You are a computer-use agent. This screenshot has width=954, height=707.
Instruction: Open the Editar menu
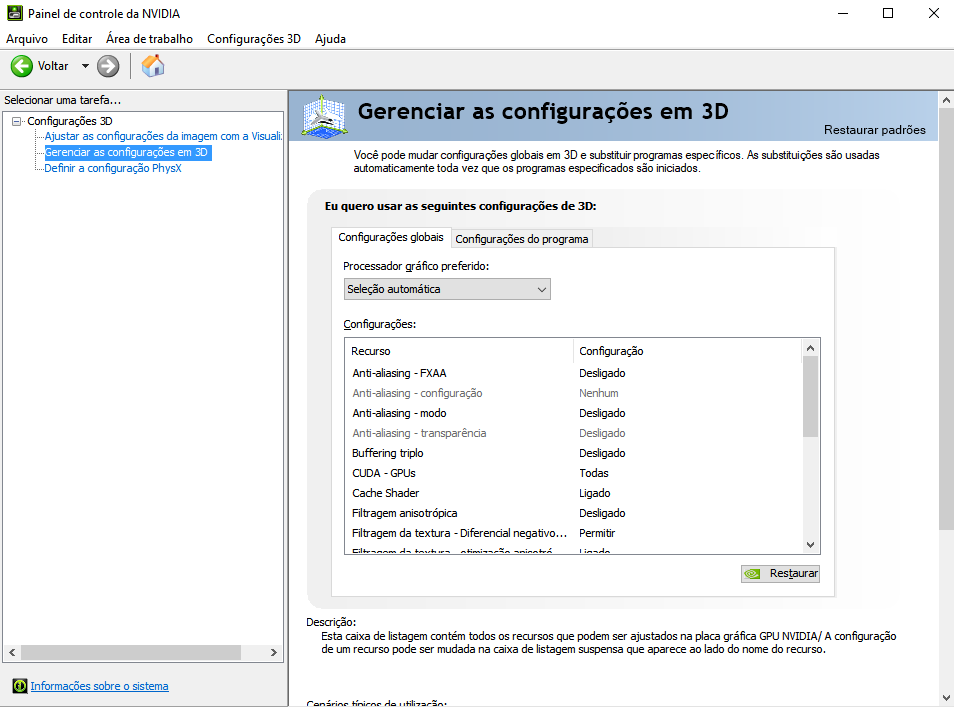coord(77,38)
